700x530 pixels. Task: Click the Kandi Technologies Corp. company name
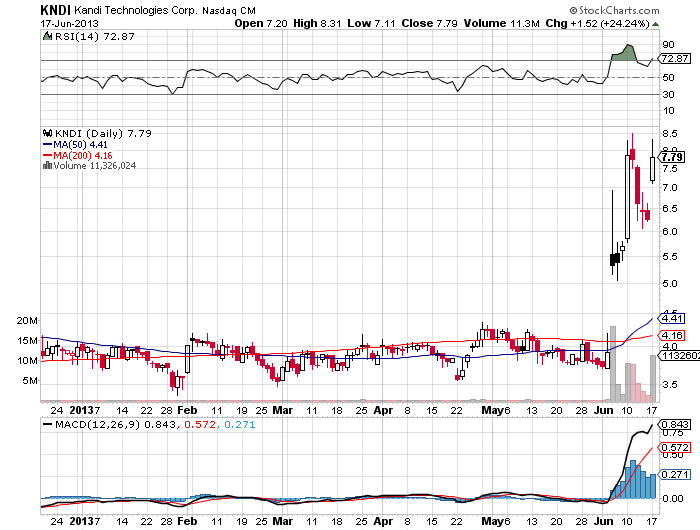tap(136, 10)
